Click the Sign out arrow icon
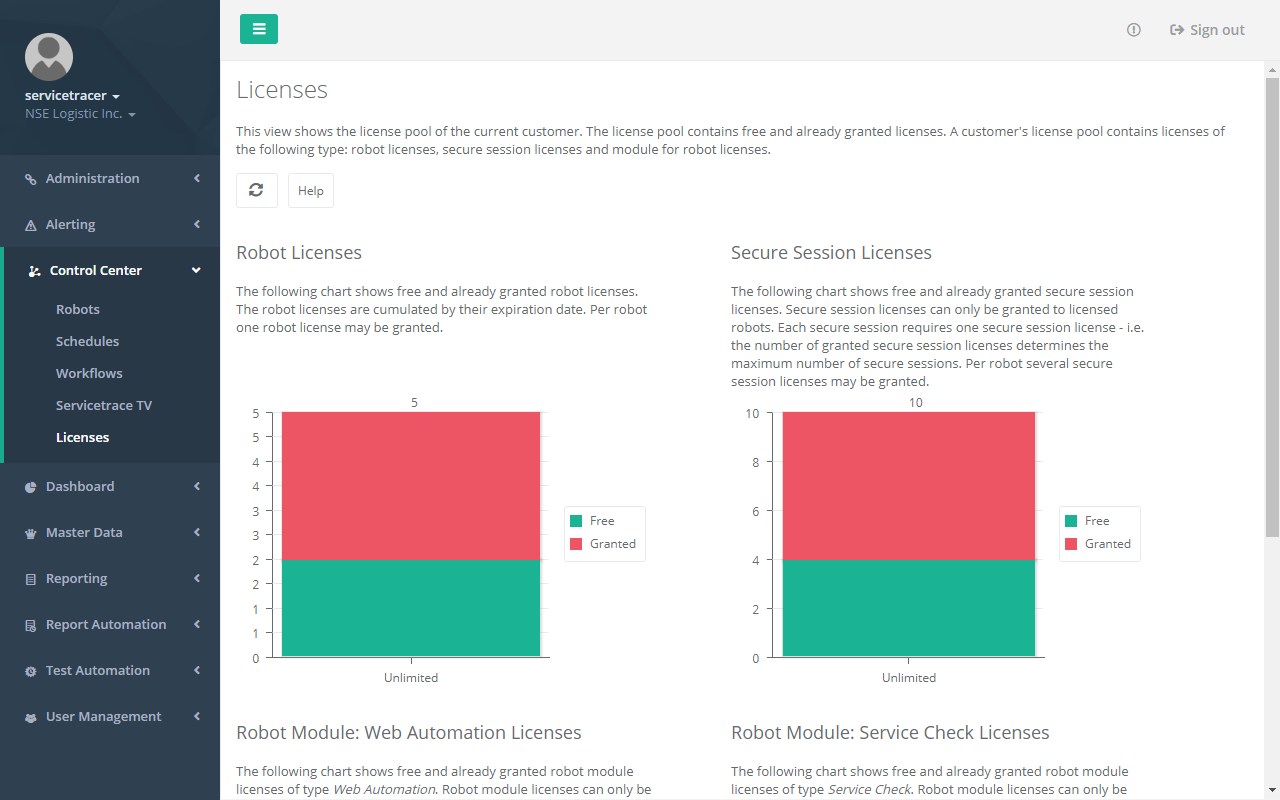This screenshot has height=800, width=1280. coord(1177,30)
